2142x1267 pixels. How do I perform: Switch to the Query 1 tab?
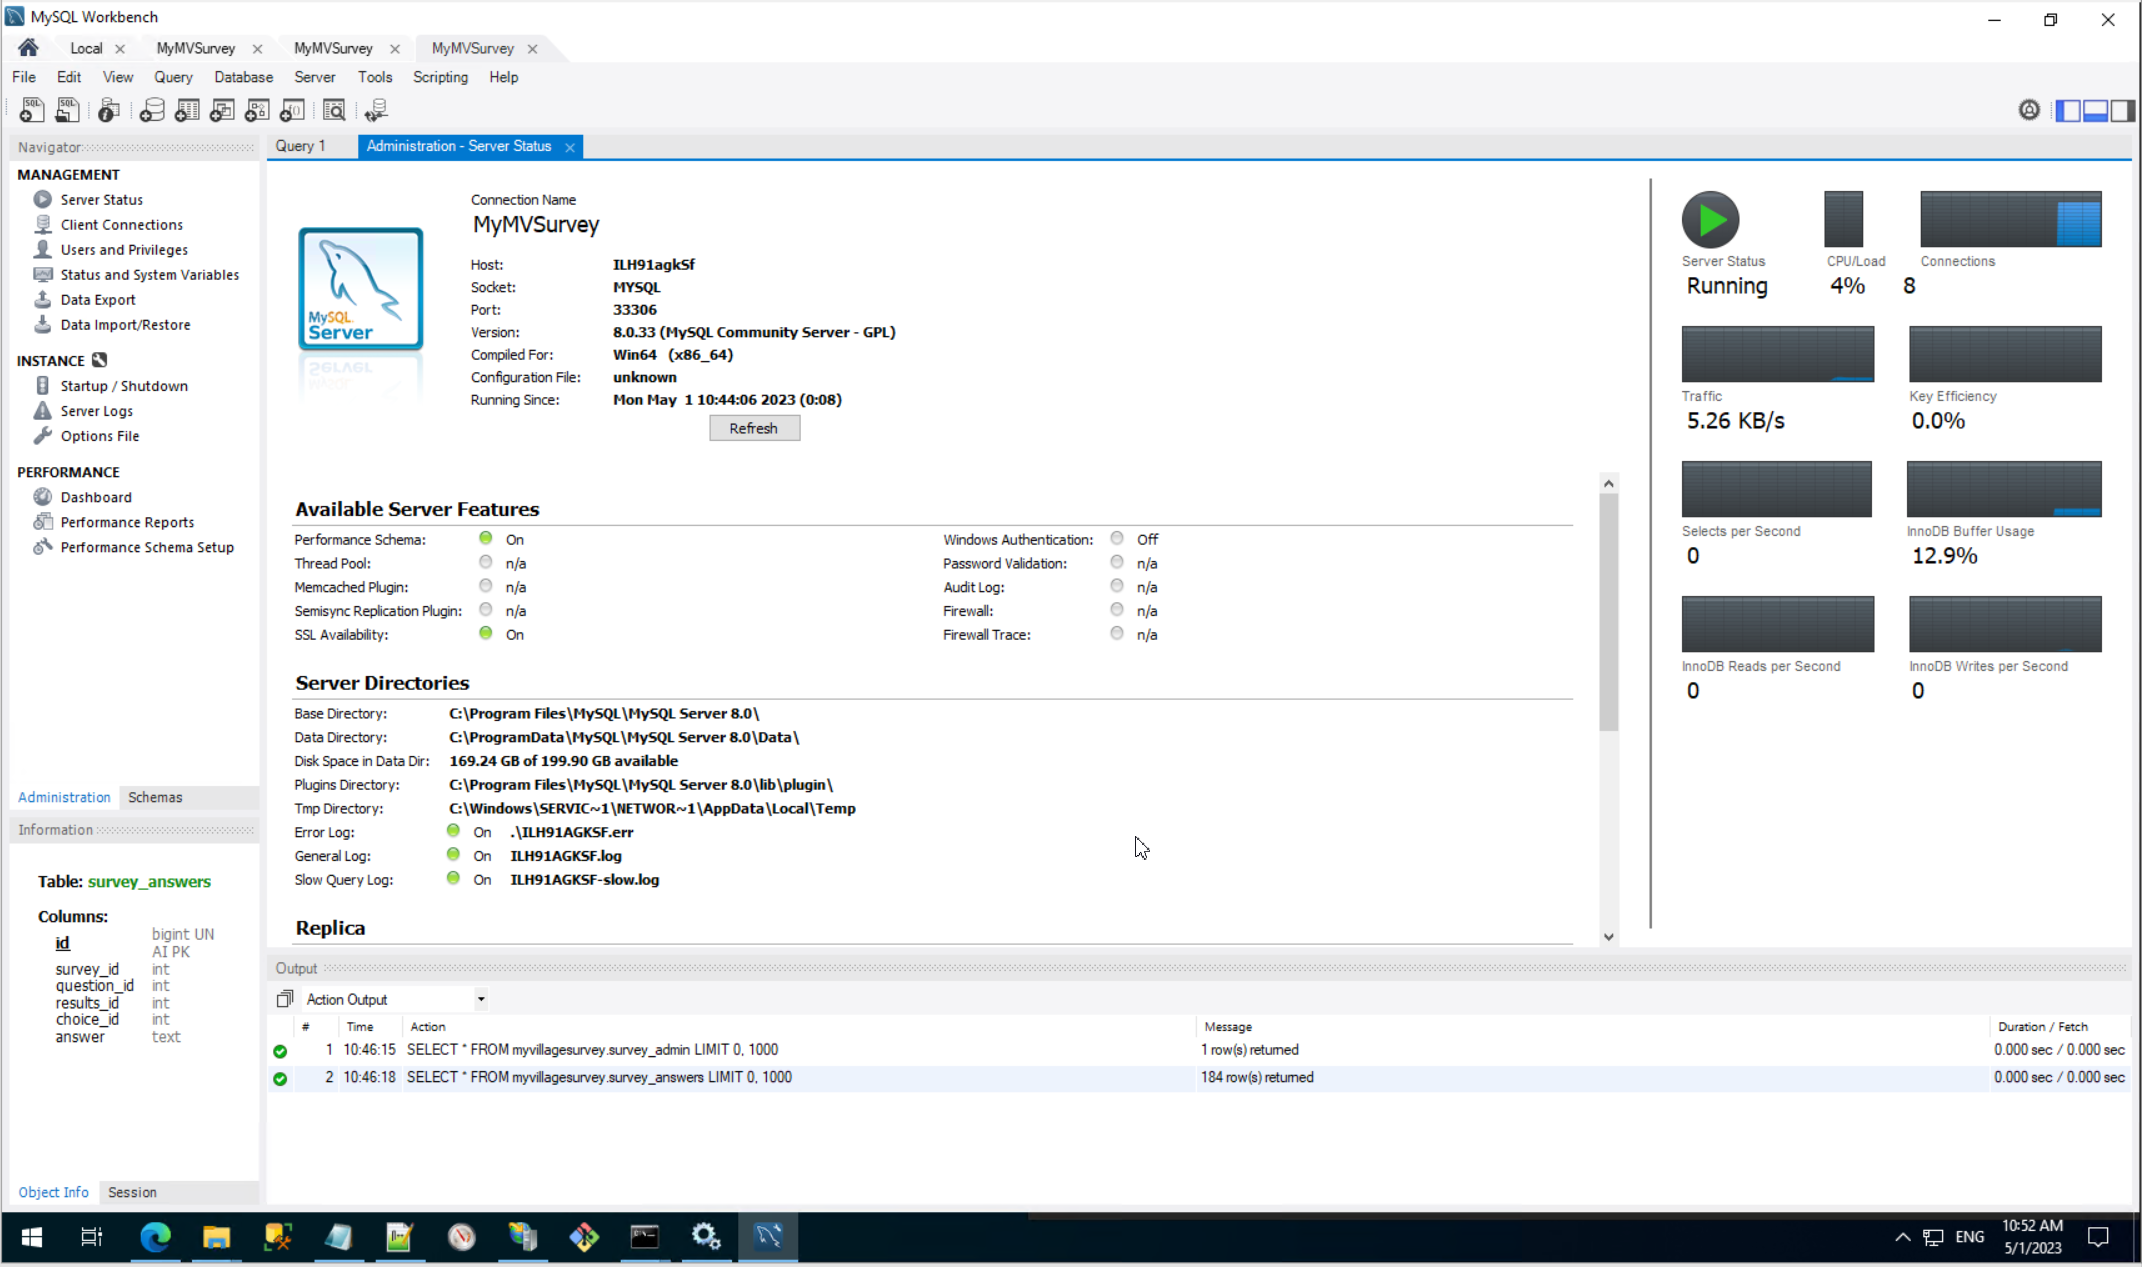click(x=301, y=146)
